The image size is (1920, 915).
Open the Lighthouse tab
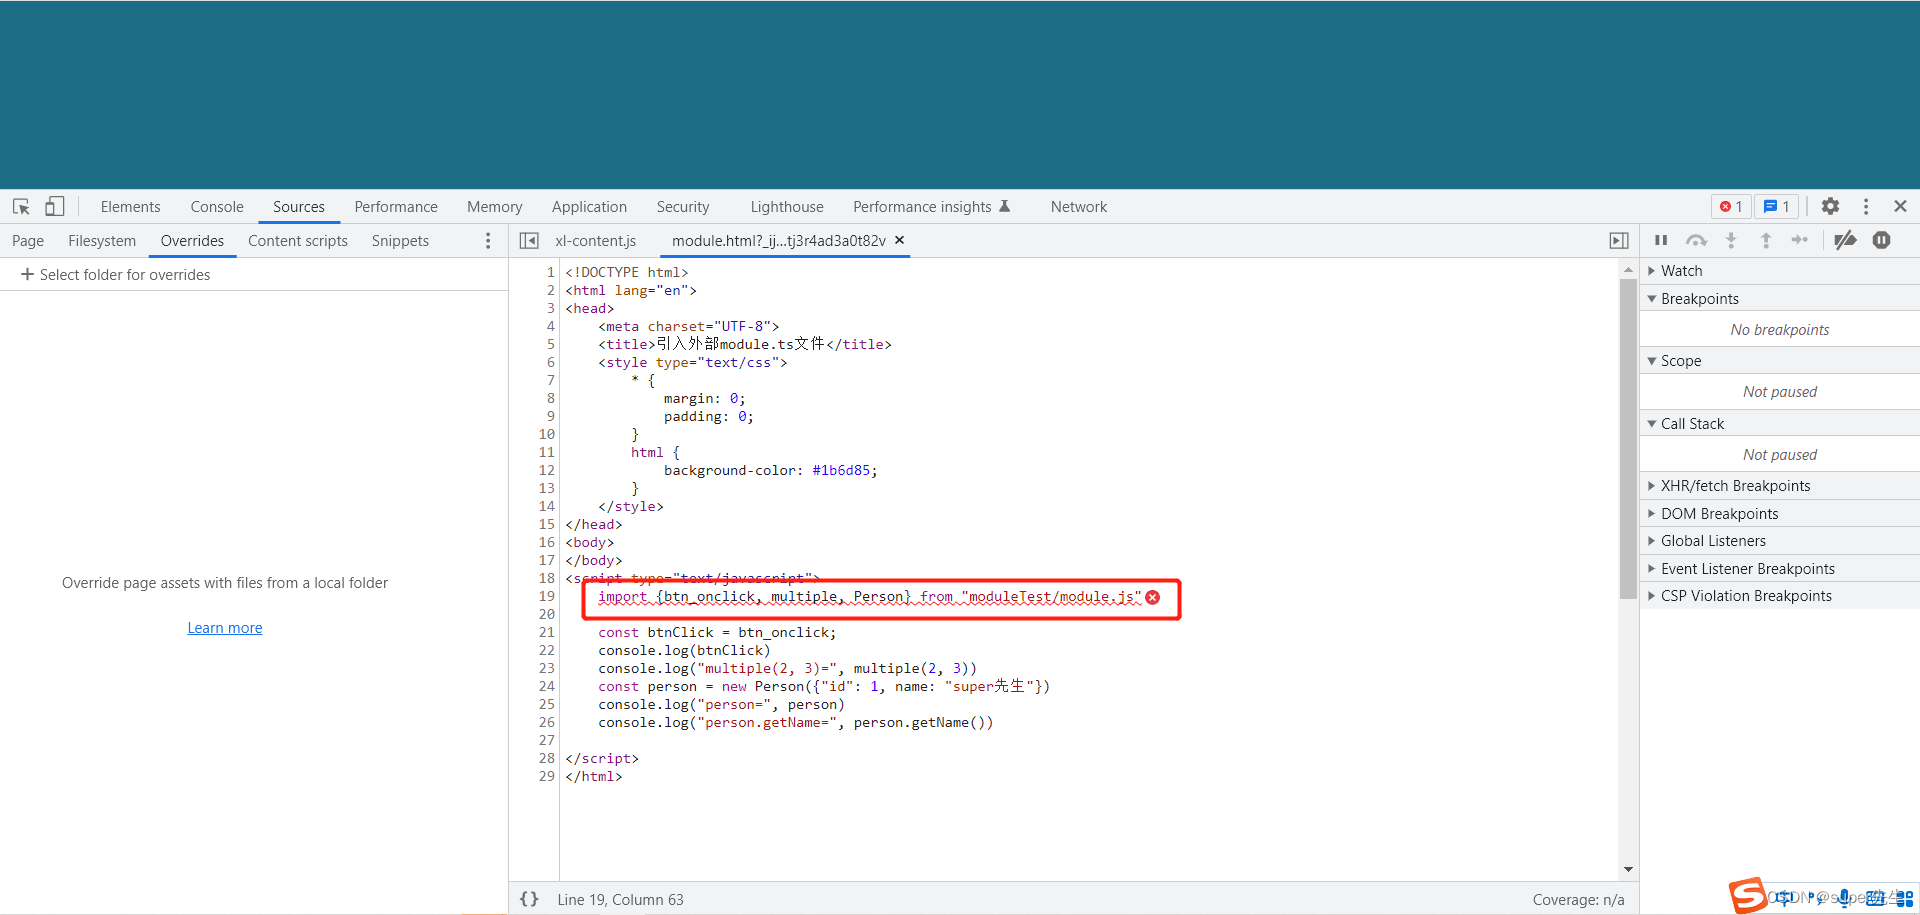[x=787, y=206]
